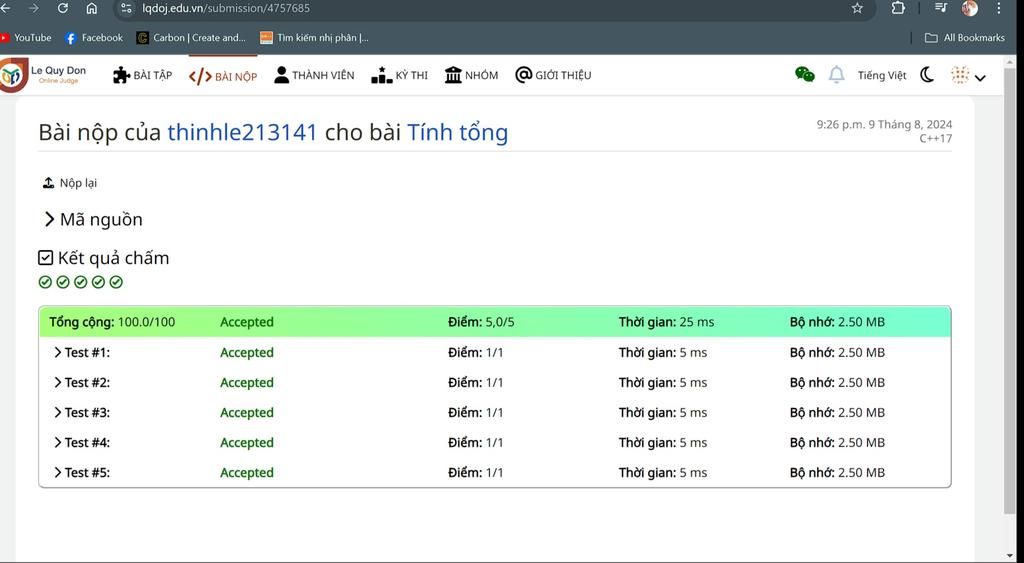
Task: Open Chrome three-dot menu
Action: (x=999, y=8)
